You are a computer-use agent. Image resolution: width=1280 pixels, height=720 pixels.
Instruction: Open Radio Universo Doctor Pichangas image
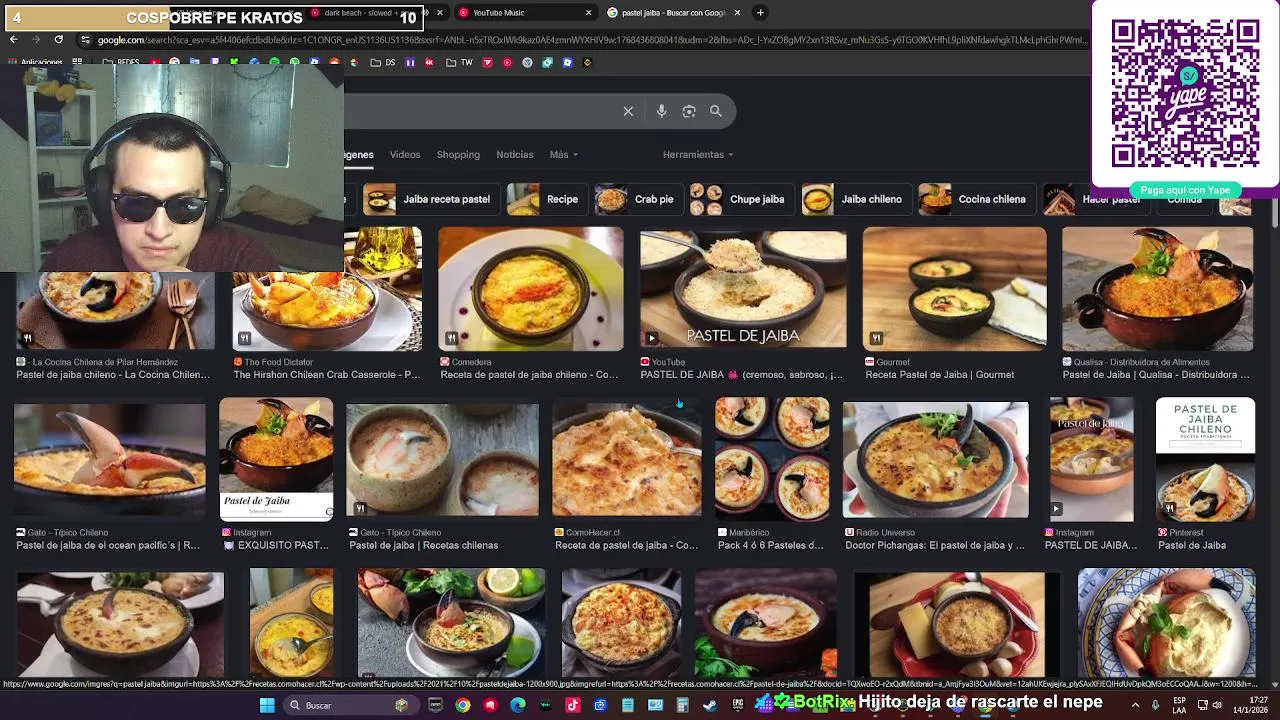pyautogui.click(x=936, y=460)
